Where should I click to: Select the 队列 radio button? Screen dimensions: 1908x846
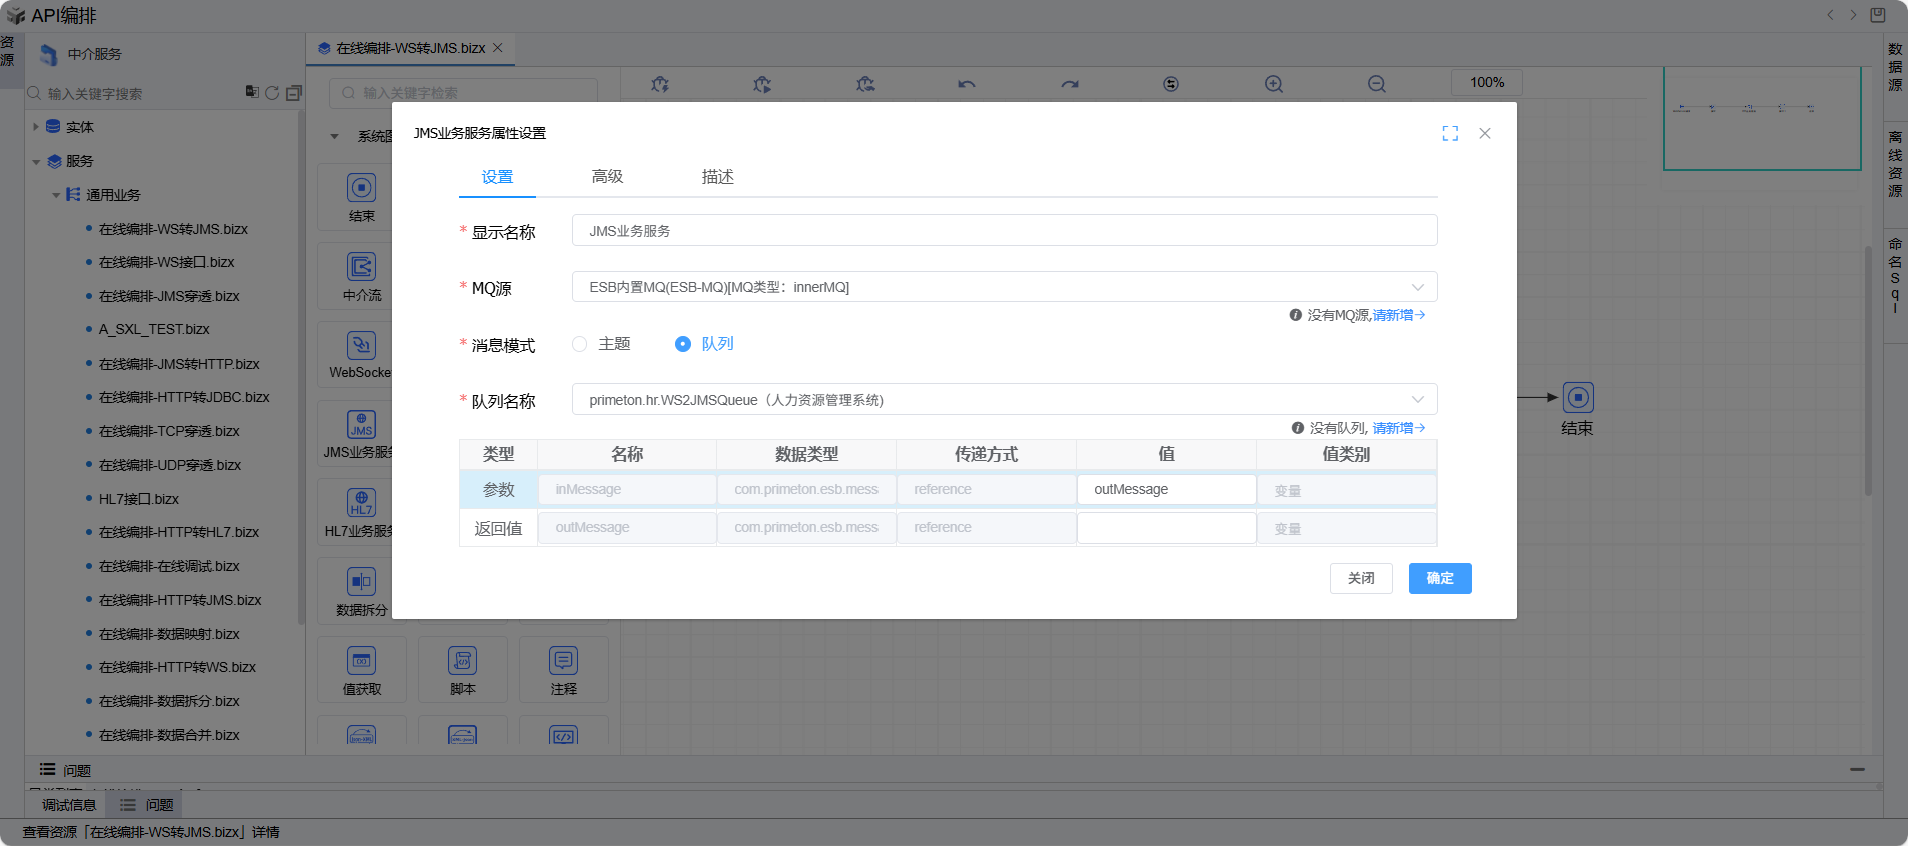683,344
